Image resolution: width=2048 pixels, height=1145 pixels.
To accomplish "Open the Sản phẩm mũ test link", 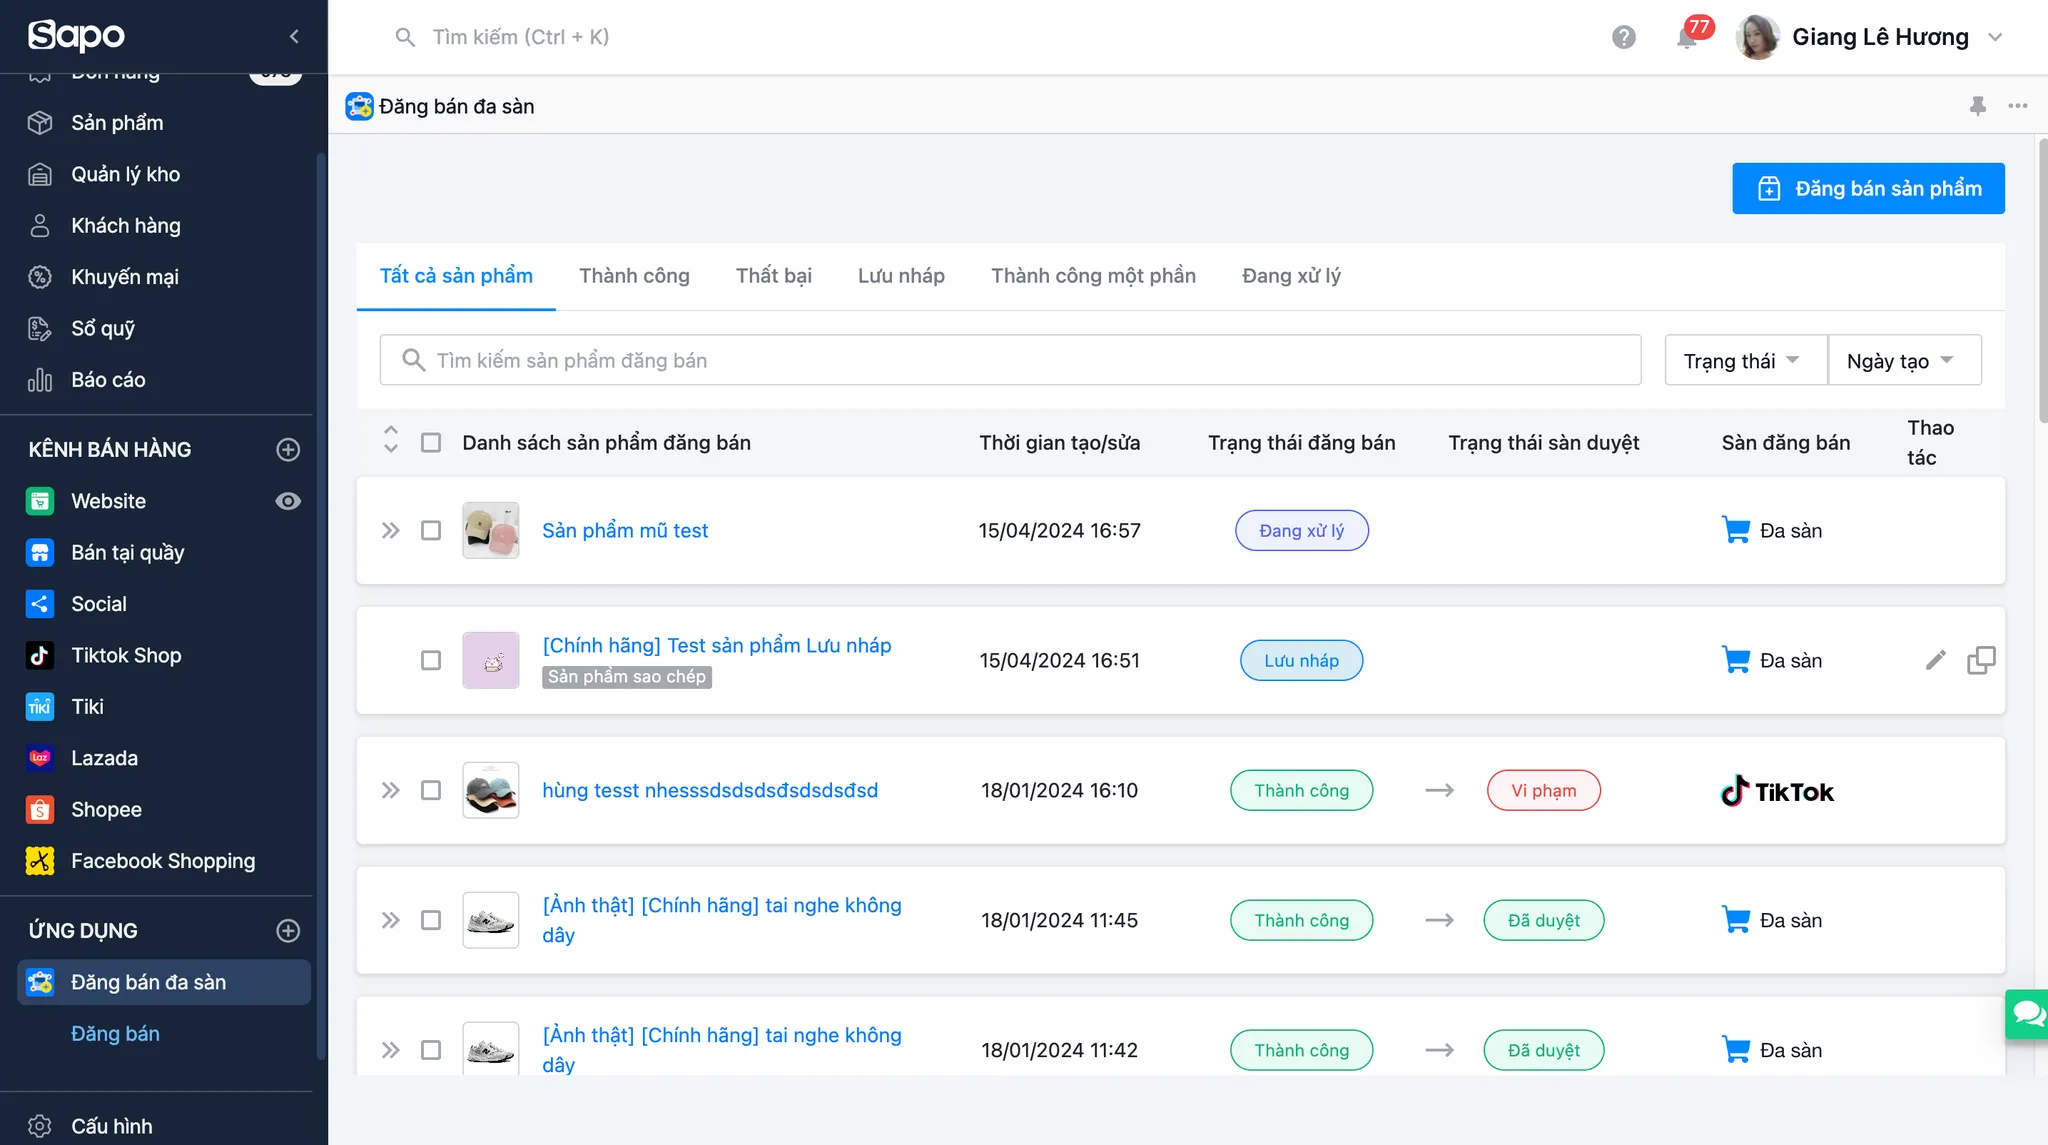I will coord(625,530).
